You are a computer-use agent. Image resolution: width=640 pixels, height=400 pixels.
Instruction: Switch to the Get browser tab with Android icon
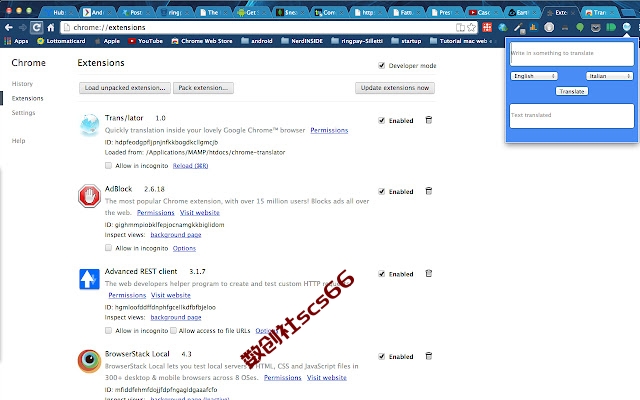click(x=250, y=12)
